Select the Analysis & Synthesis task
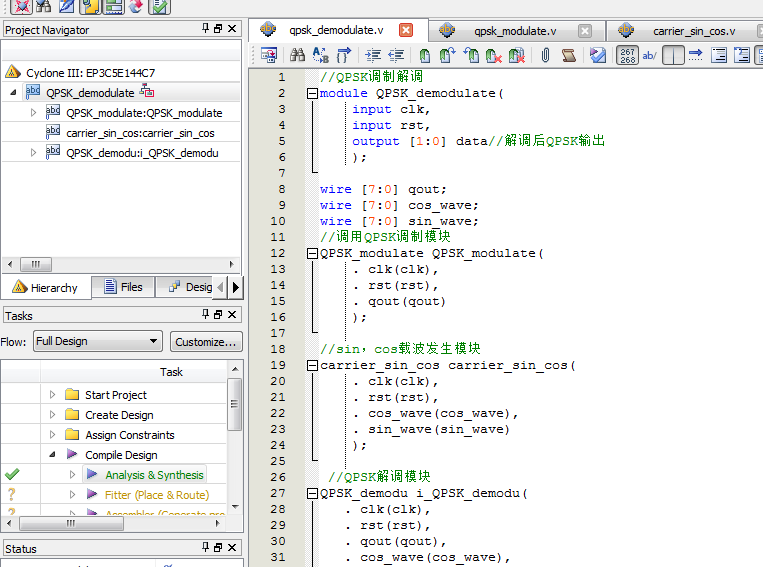 (x=154, y=475)
